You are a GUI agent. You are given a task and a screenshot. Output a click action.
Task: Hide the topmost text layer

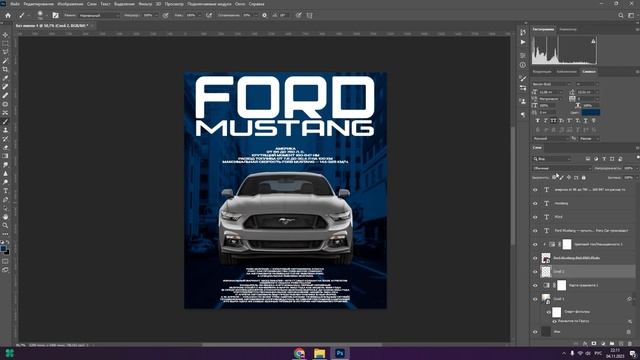pos(535,190)
